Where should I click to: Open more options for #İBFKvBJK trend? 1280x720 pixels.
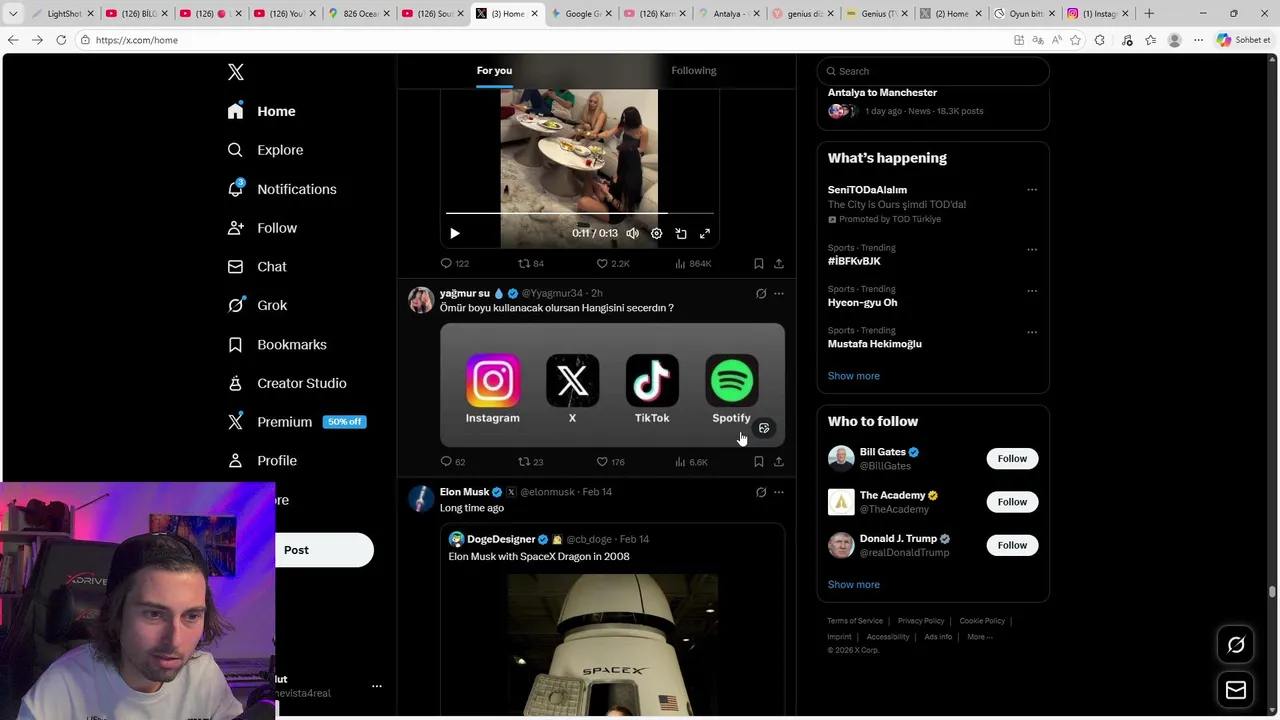tap(1032, 249)
